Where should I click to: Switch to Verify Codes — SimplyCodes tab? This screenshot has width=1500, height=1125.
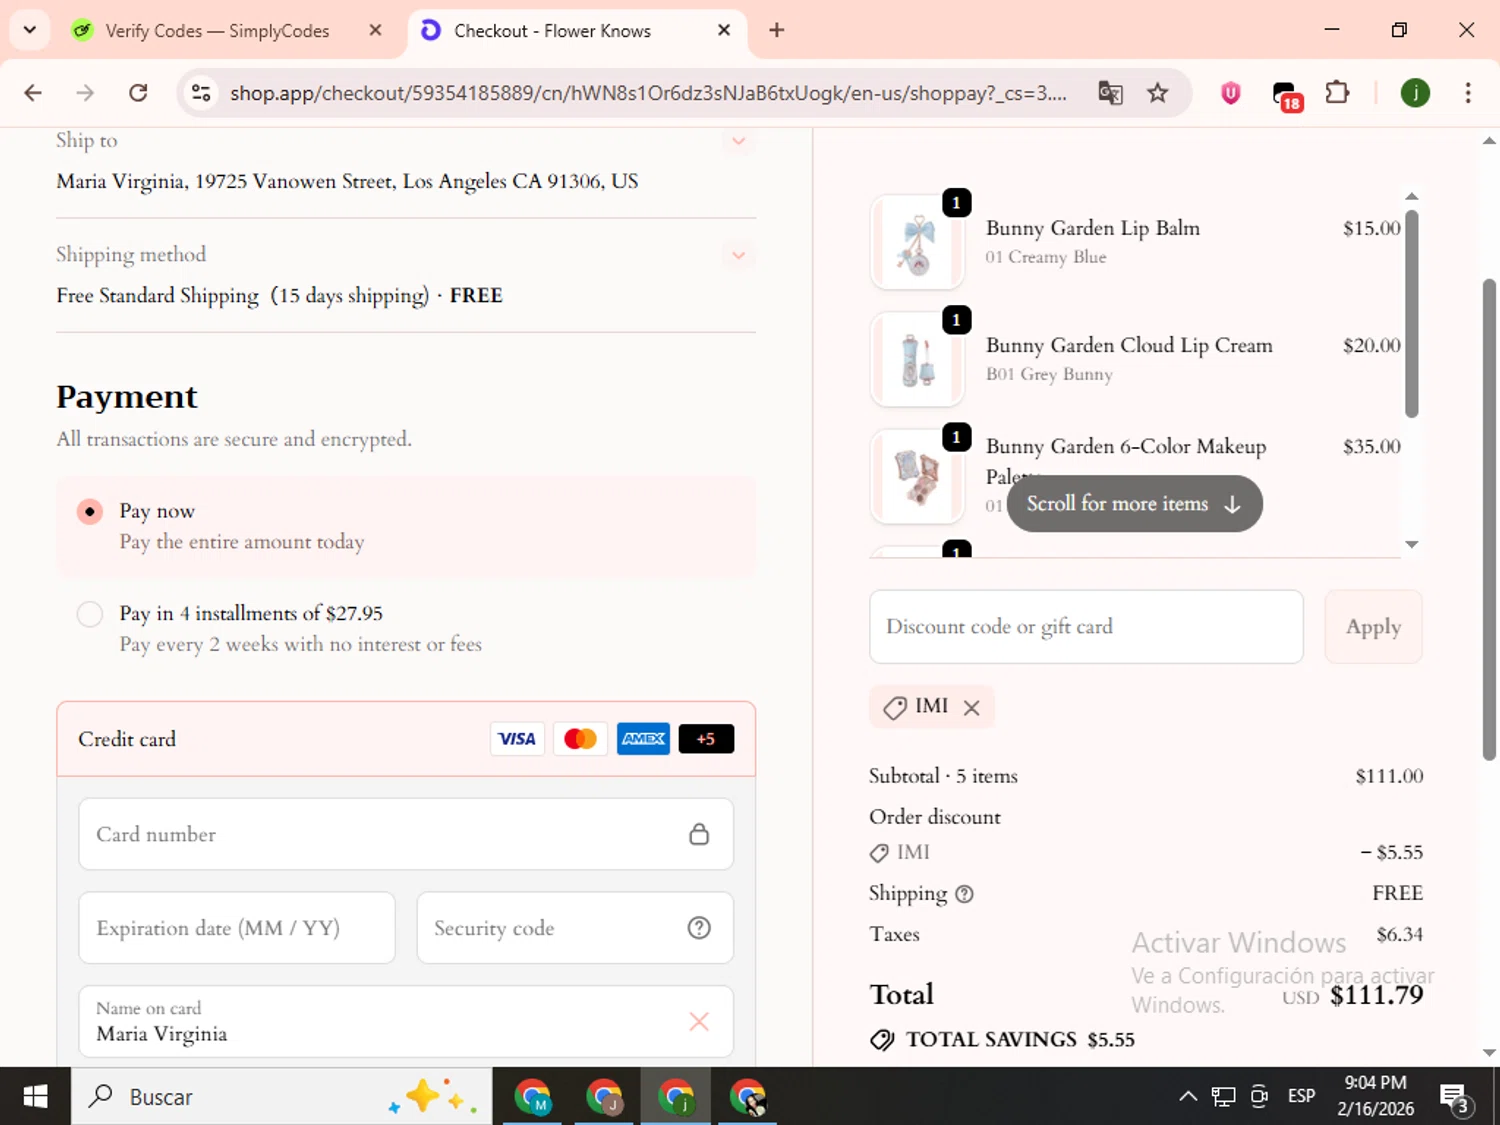pos(216,30)
